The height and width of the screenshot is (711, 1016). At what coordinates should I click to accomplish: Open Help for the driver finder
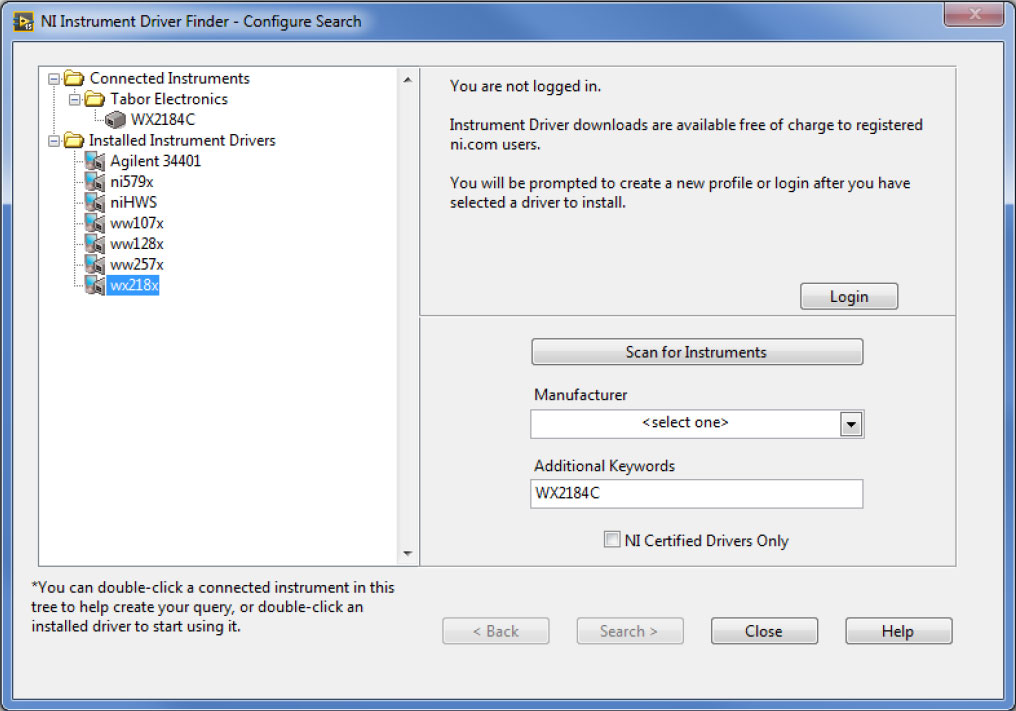click(898, 631)
